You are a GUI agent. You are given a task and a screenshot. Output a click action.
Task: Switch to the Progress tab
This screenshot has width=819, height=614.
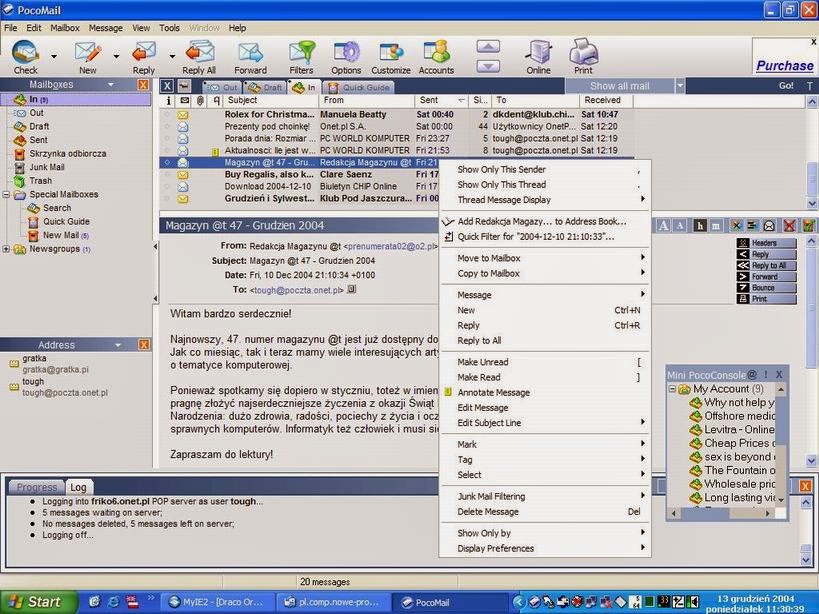(36, 487)
